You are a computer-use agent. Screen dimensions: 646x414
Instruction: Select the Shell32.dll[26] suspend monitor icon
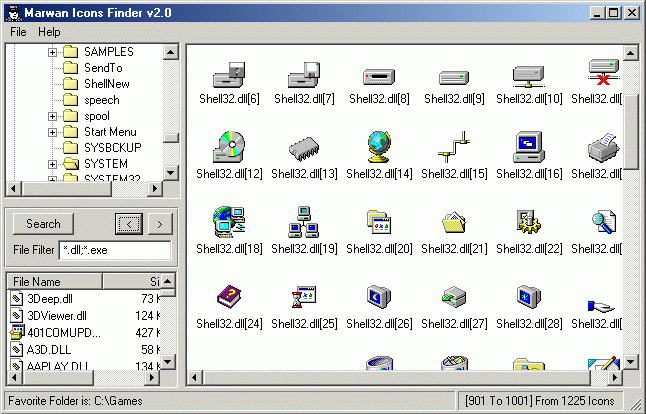(379, 297)
